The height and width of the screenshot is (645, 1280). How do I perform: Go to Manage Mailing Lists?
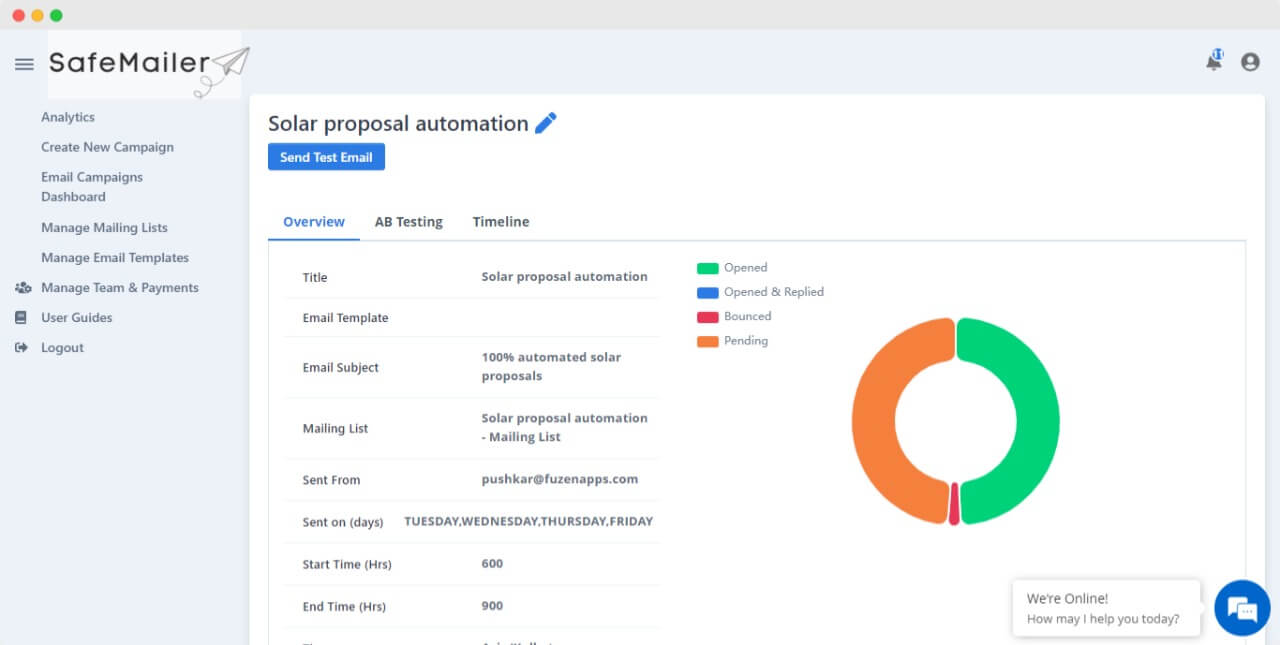[104, 228]
